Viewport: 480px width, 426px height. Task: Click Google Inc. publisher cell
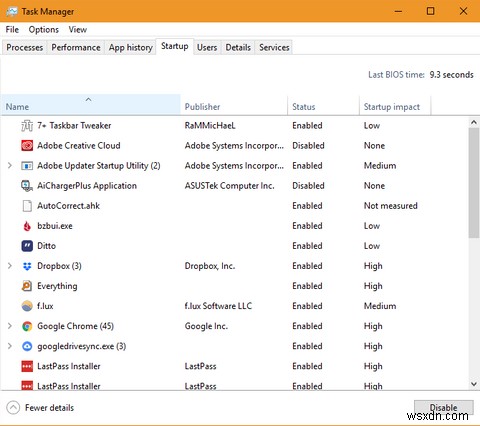pos(206,326)
